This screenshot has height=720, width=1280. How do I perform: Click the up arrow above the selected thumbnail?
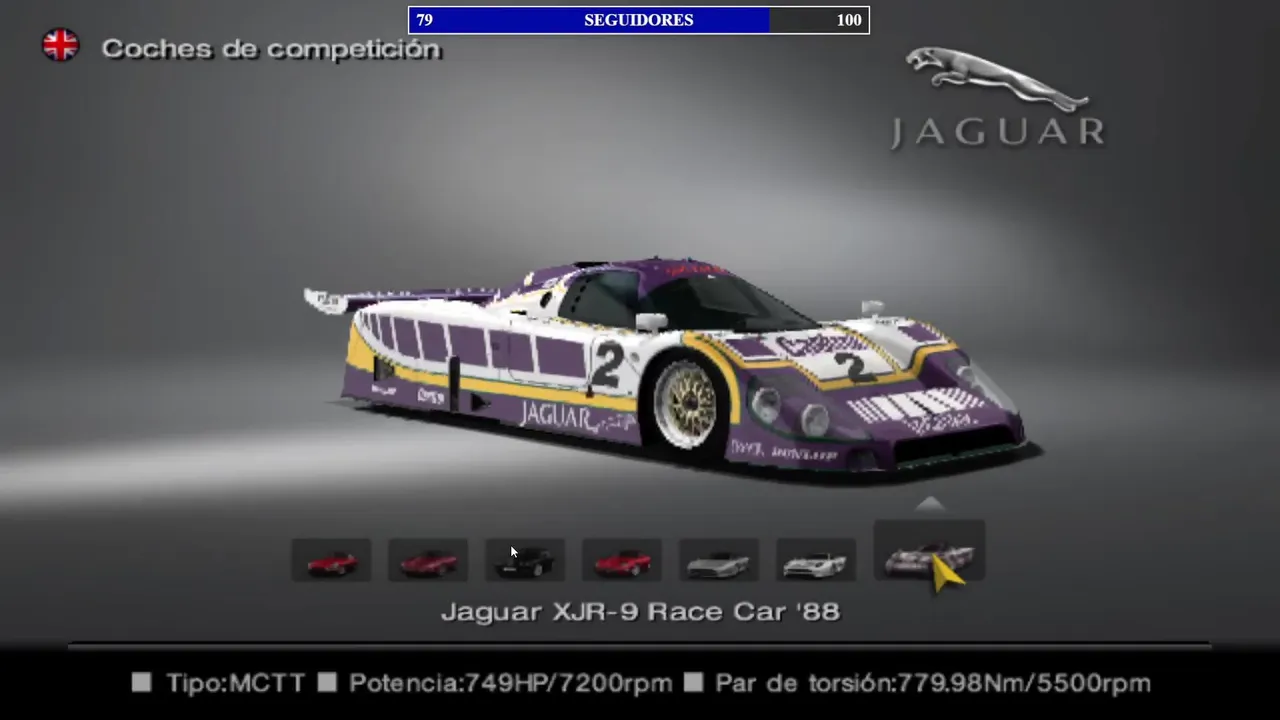click(929, 504)
